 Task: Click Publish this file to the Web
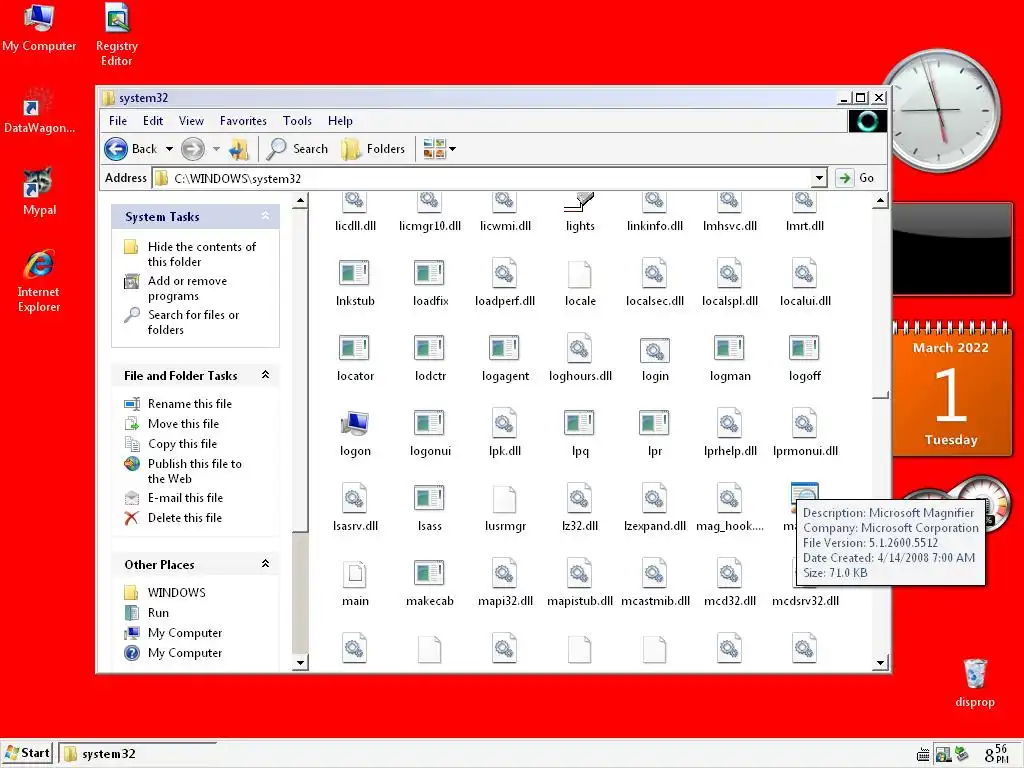pyautogui.click(x=195, y=471)
